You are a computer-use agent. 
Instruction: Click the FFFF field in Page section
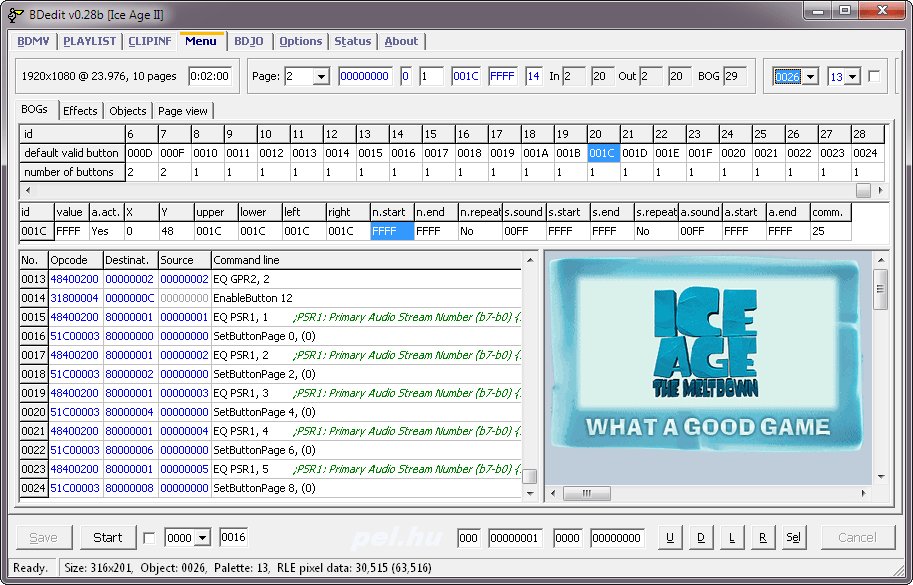[502, 76]
